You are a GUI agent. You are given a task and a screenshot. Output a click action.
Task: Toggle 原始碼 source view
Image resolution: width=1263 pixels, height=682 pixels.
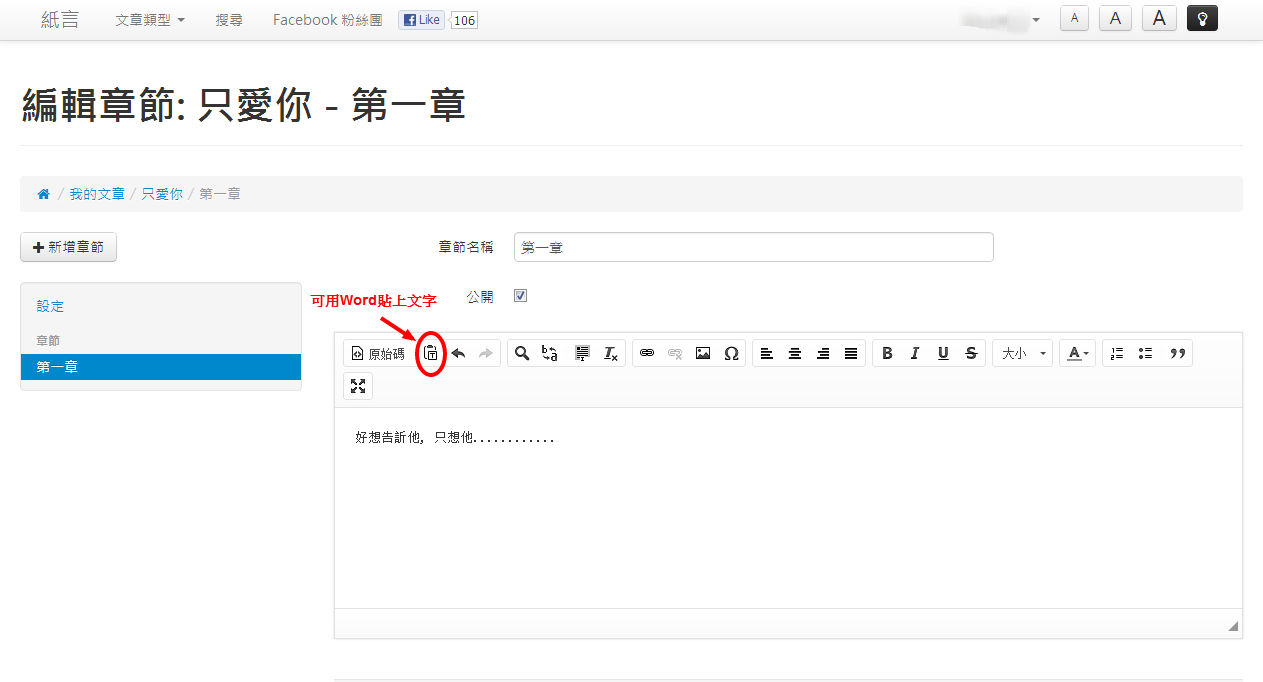coord(377,353)
